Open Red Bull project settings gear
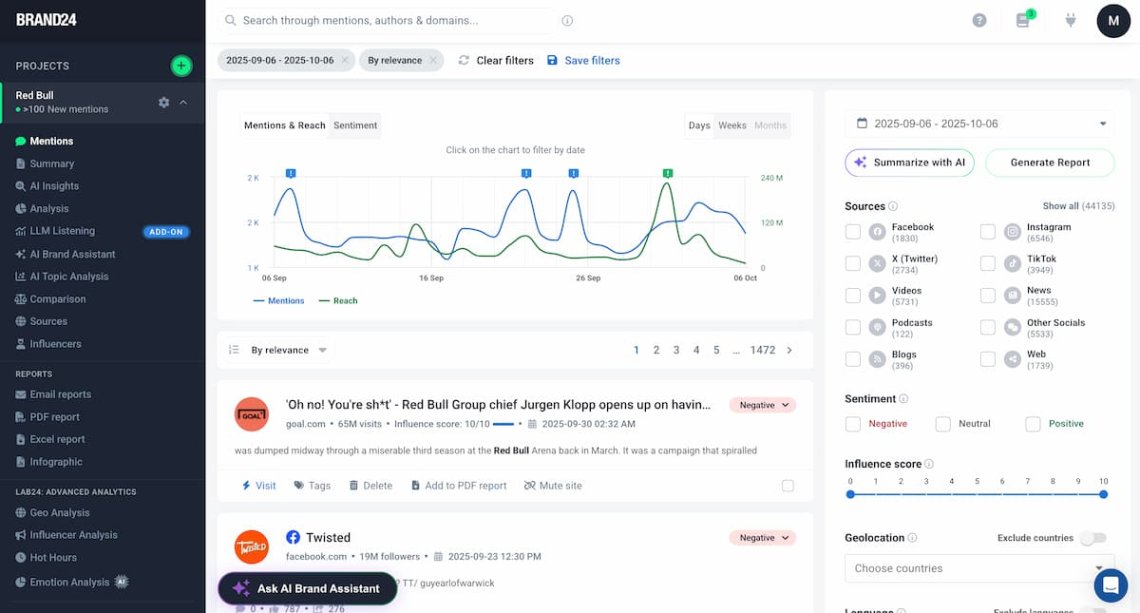The image size is (1140, 613). coord(164,102)
